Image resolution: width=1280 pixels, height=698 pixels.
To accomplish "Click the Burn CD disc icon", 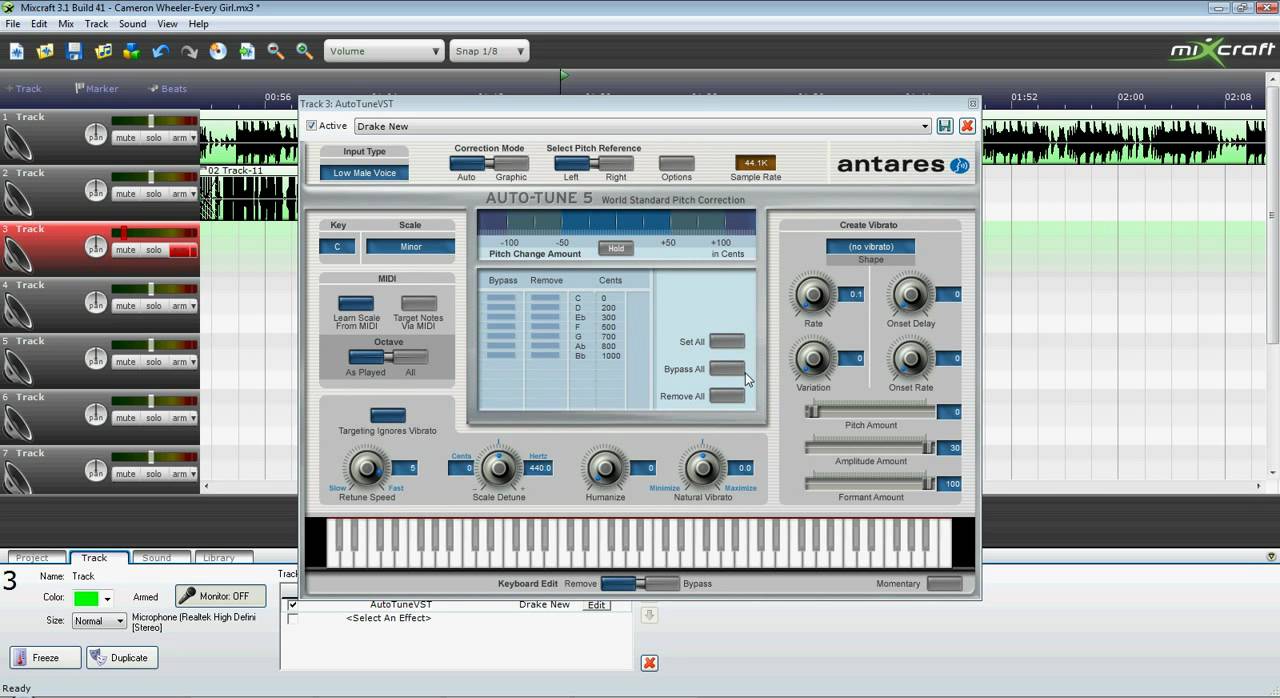I will [x=218, y=51].
